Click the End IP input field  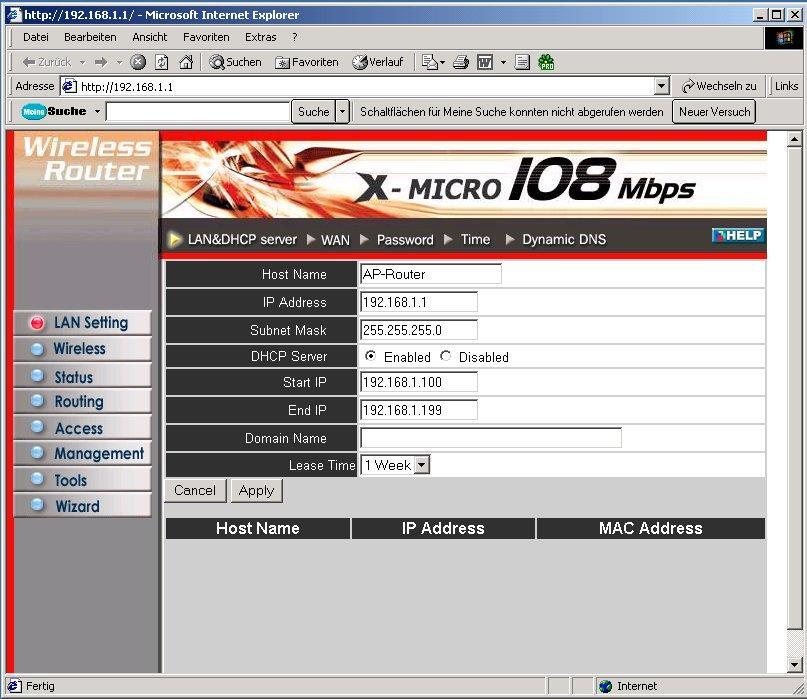point(418,410)
